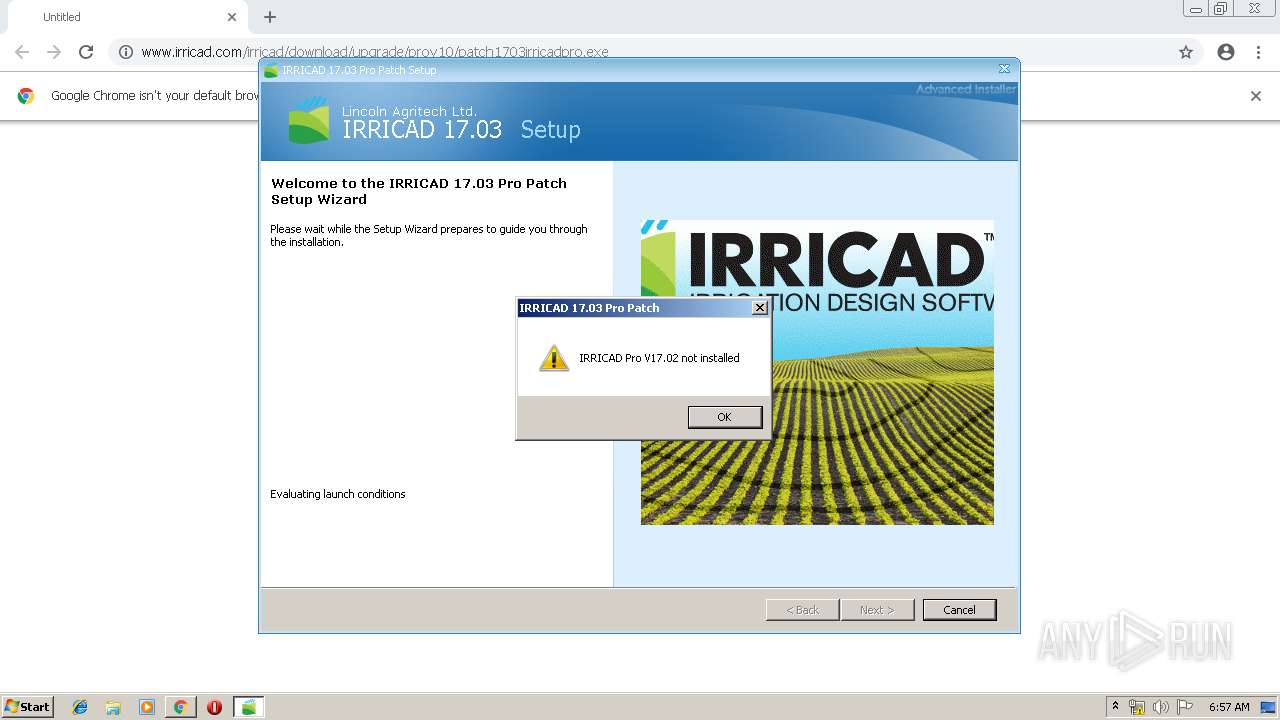Click the Chrome forward arrow
The width and height of the screenshot is (1280, 720).
pyautogui.click(x=54, y=52)
